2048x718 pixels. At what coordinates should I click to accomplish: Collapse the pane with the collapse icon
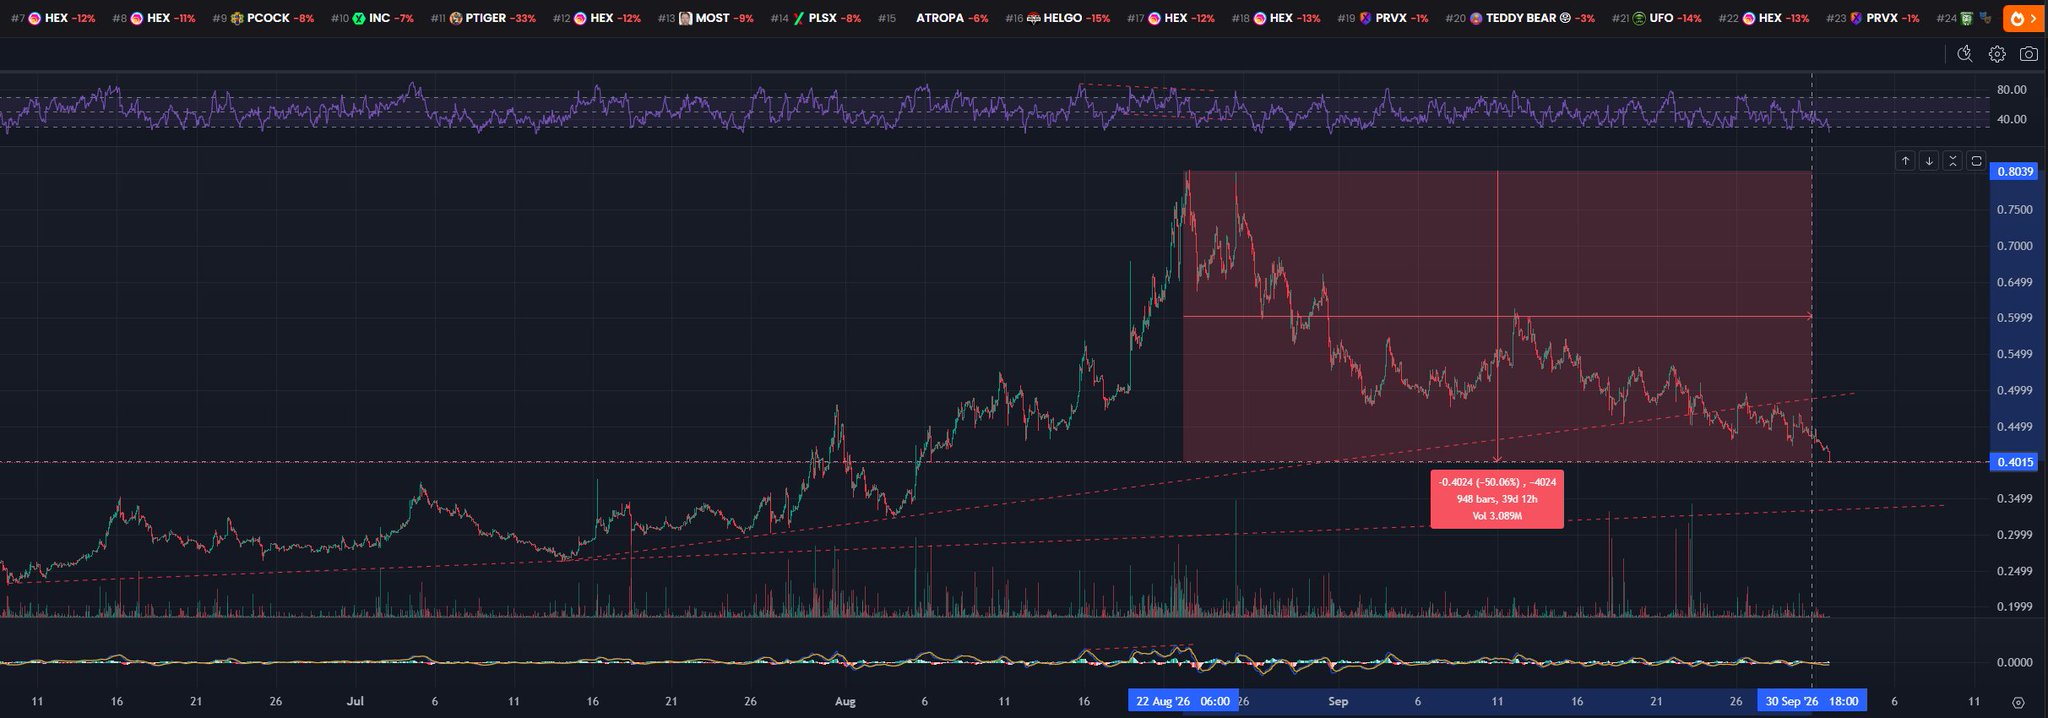click(x=1952, y=161)
